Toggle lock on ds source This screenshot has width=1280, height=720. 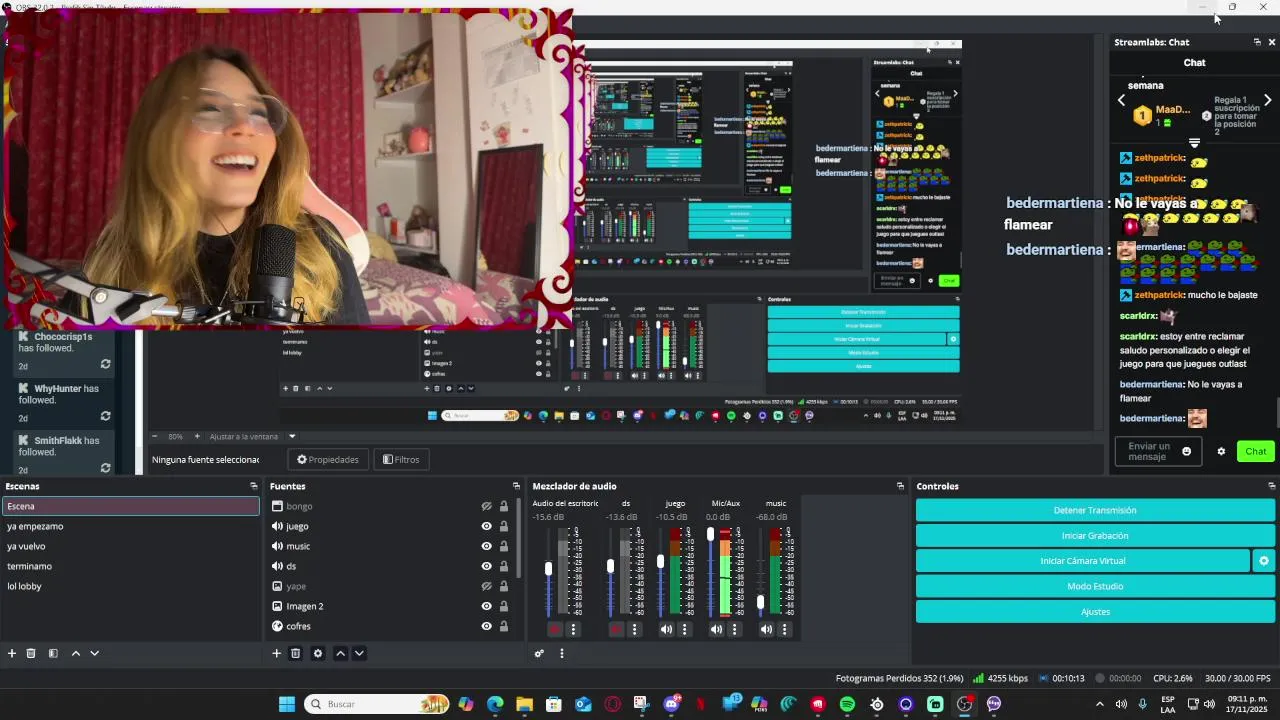(x=503, y=566)
